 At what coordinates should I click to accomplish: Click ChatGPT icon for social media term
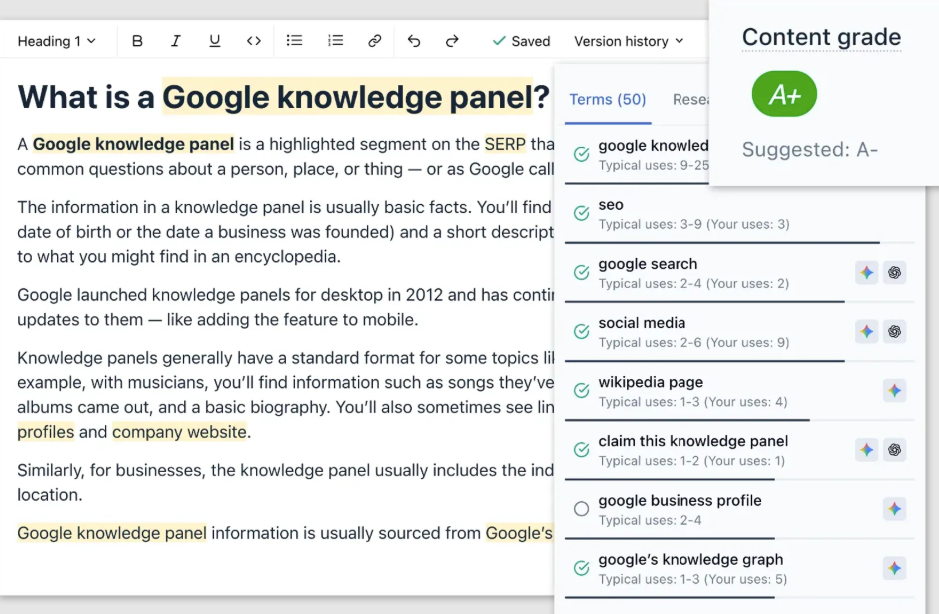894,331
